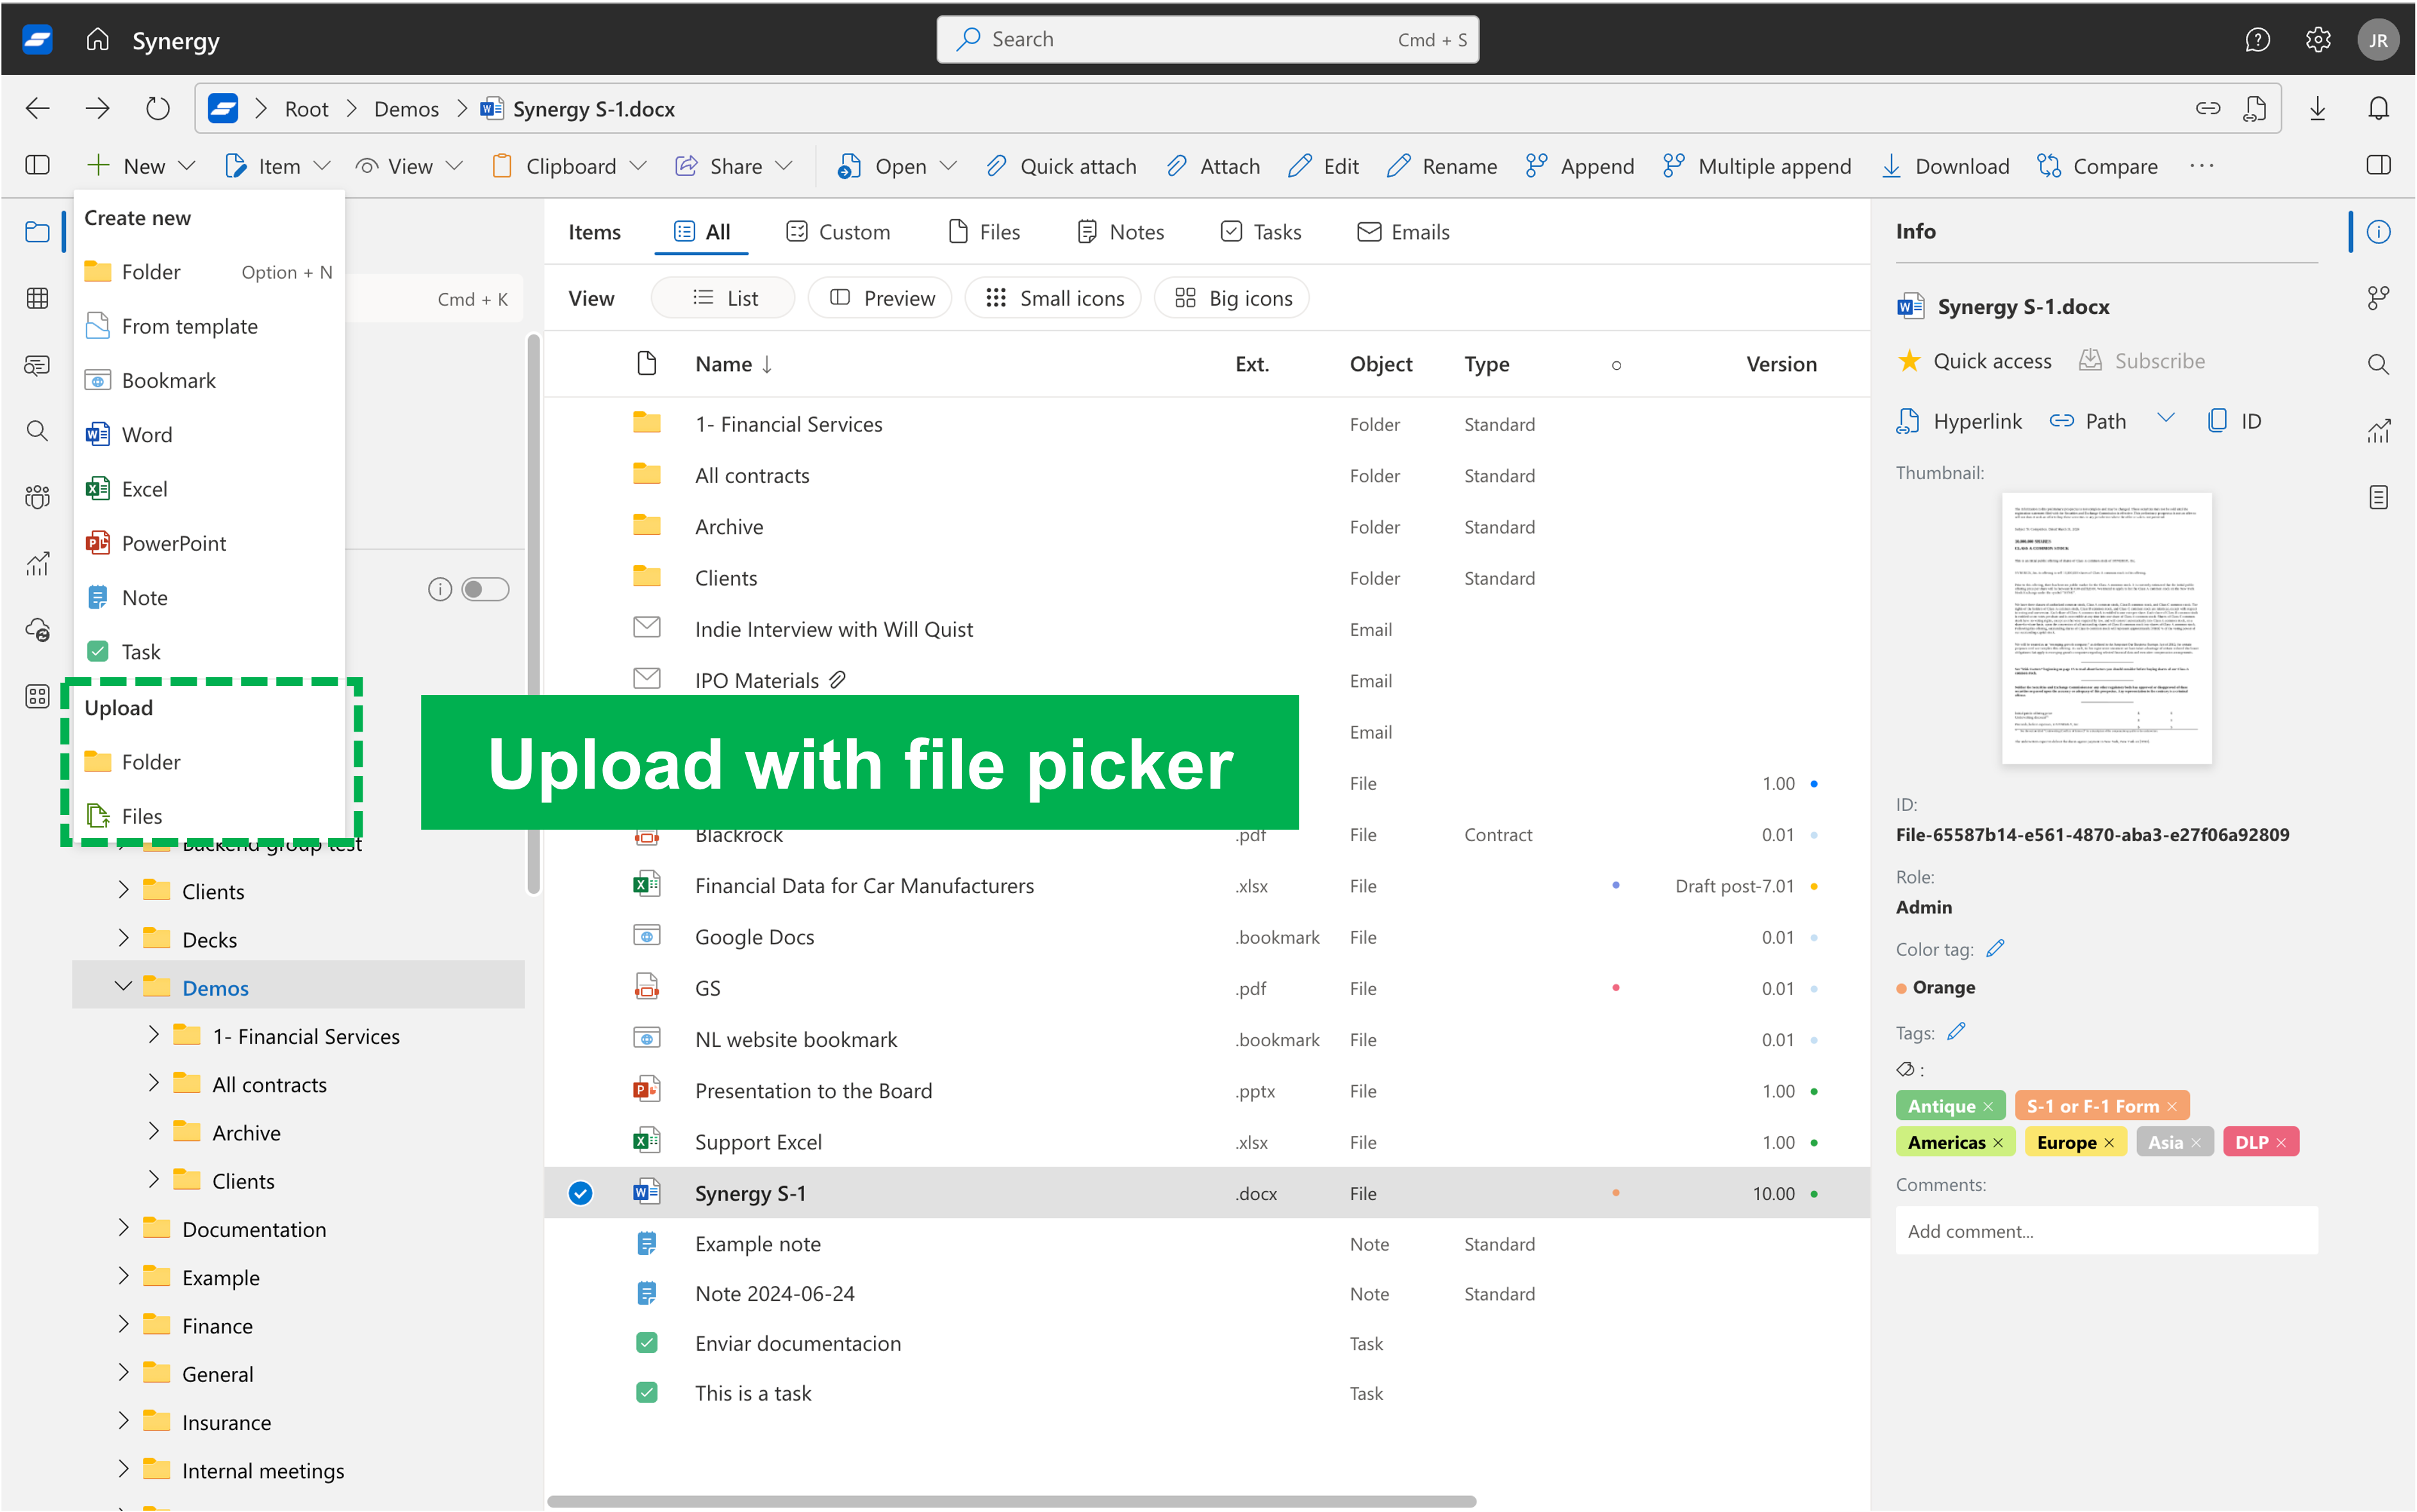This screenshot has height=1512, width=2417.
Task: Select the Big icons view option
Action: coord(1232,298)
